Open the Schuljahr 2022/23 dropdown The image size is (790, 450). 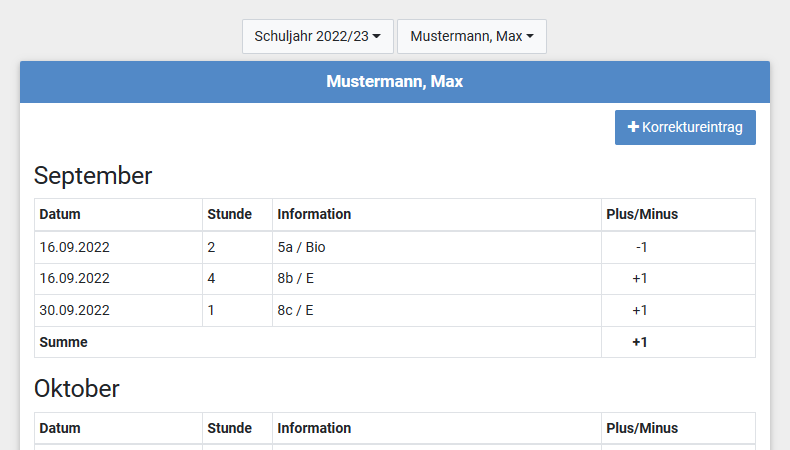coord(317,36)
